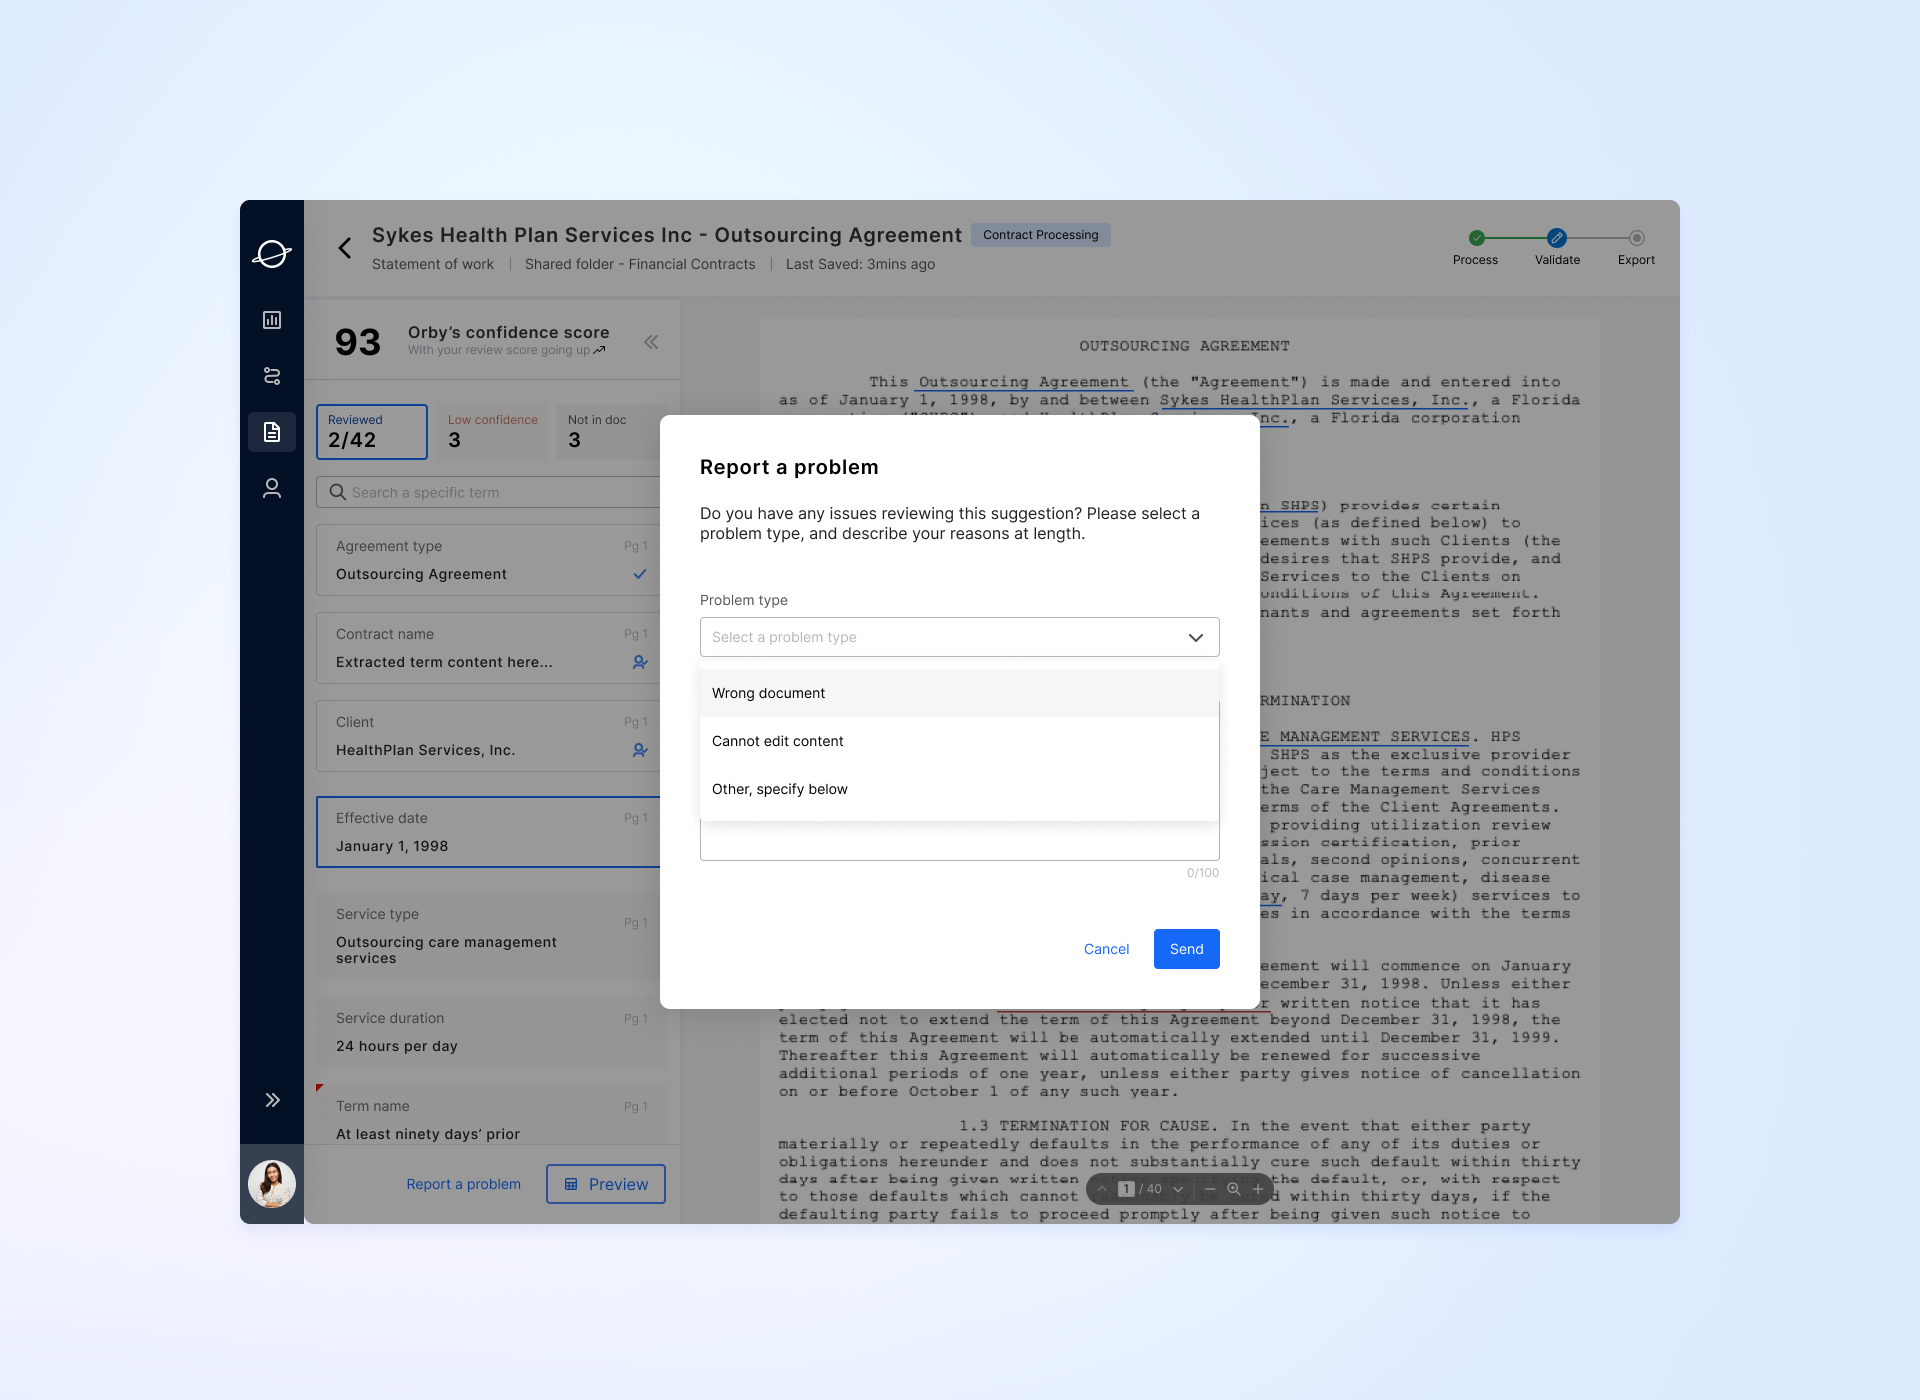Viewport: 1920px width, 1400px height.
Task: Click 'Shared folder - Financial Contracts' text
Action: (640, 264)
